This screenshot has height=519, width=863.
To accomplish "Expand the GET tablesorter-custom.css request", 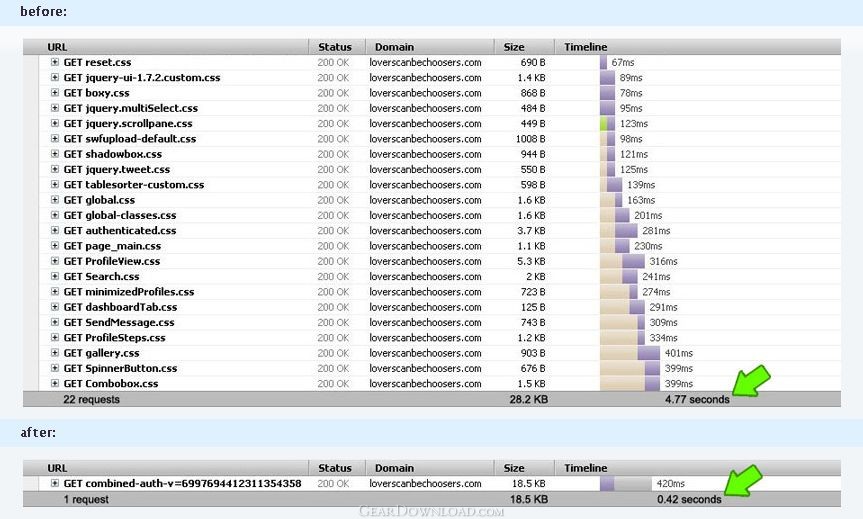I will (54, 185).
